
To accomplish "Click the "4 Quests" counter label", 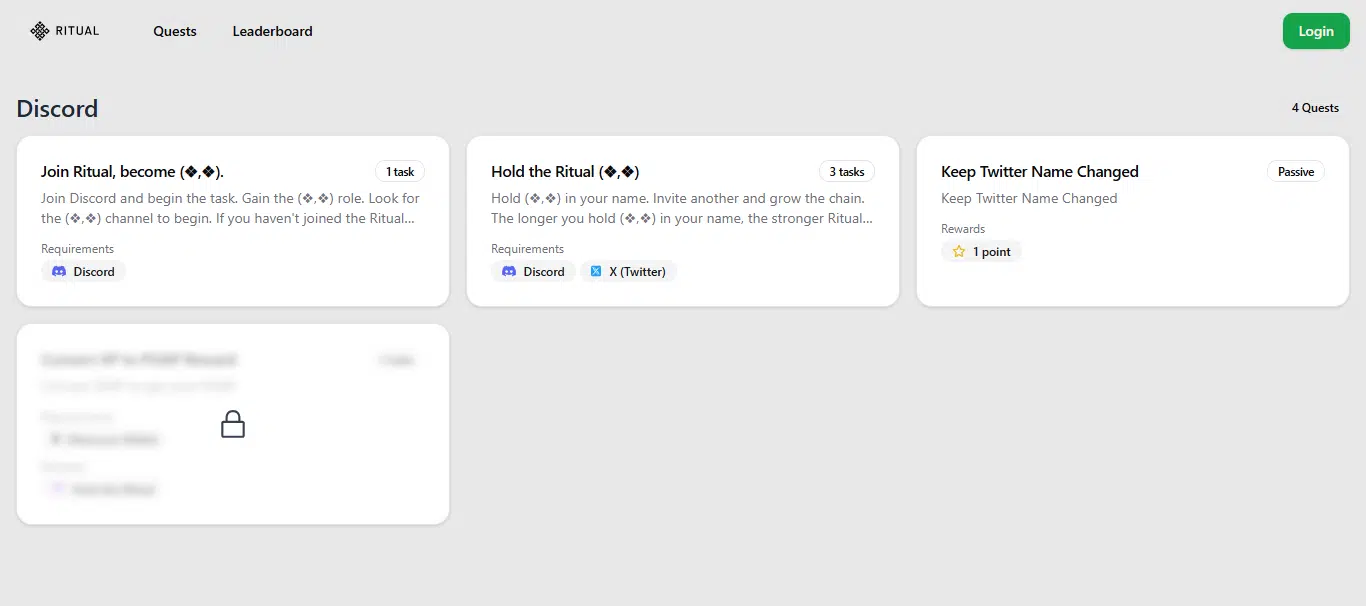I will (1314, 108).
